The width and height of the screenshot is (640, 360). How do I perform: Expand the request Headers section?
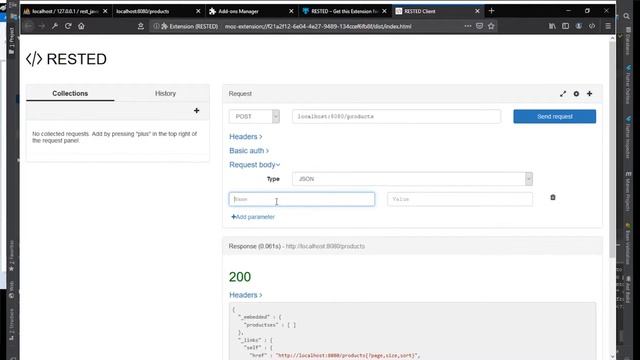[x=245, y=137]
